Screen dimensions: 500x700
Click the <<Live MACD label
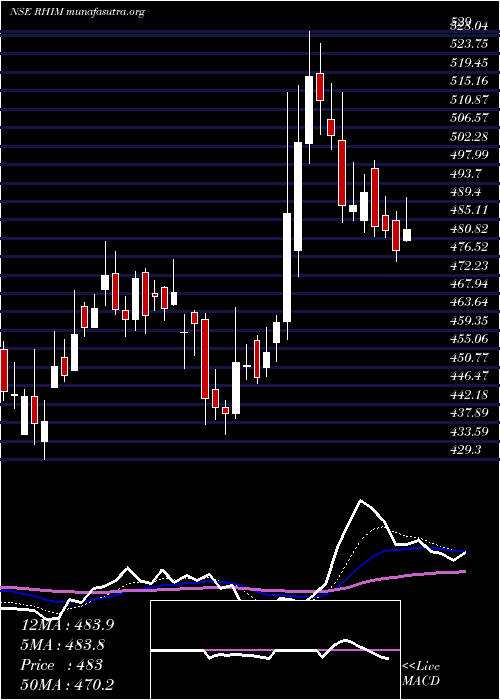point(421,673)
